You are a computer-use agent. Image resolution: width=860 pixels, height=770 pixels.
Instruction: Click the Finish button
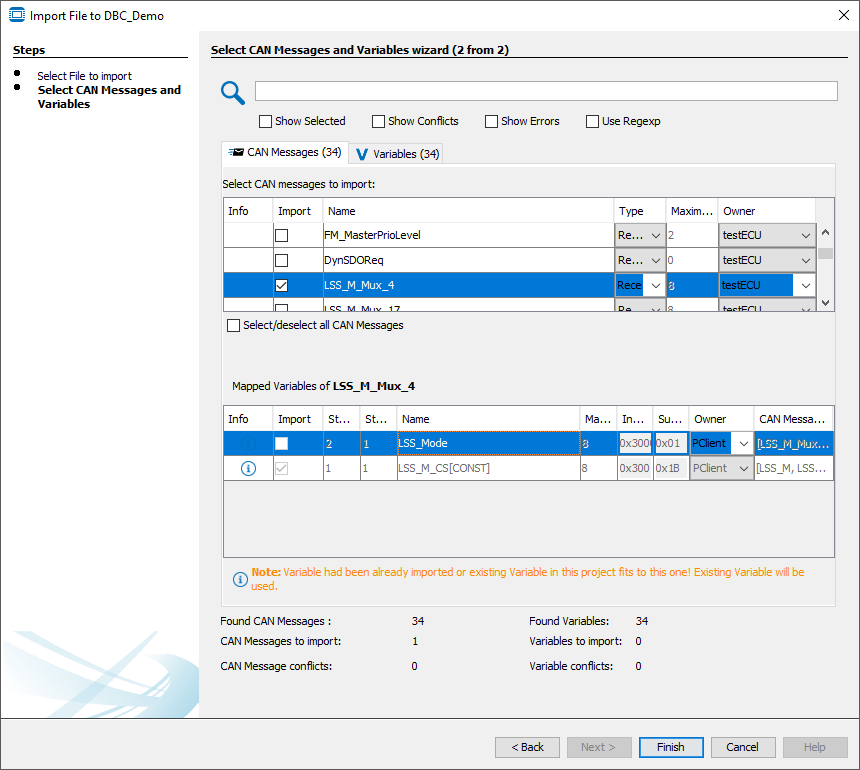pos(670,746)
